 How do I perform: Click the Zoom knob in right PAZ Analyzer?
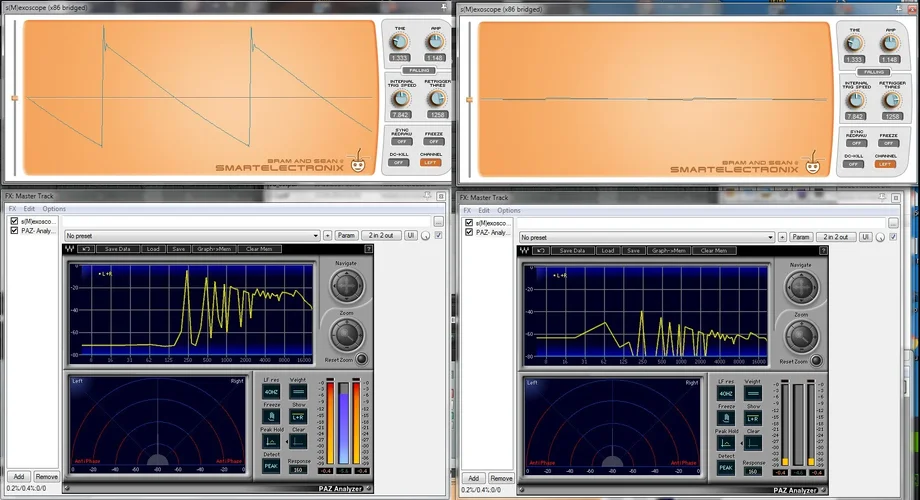[x=799, y=336]
